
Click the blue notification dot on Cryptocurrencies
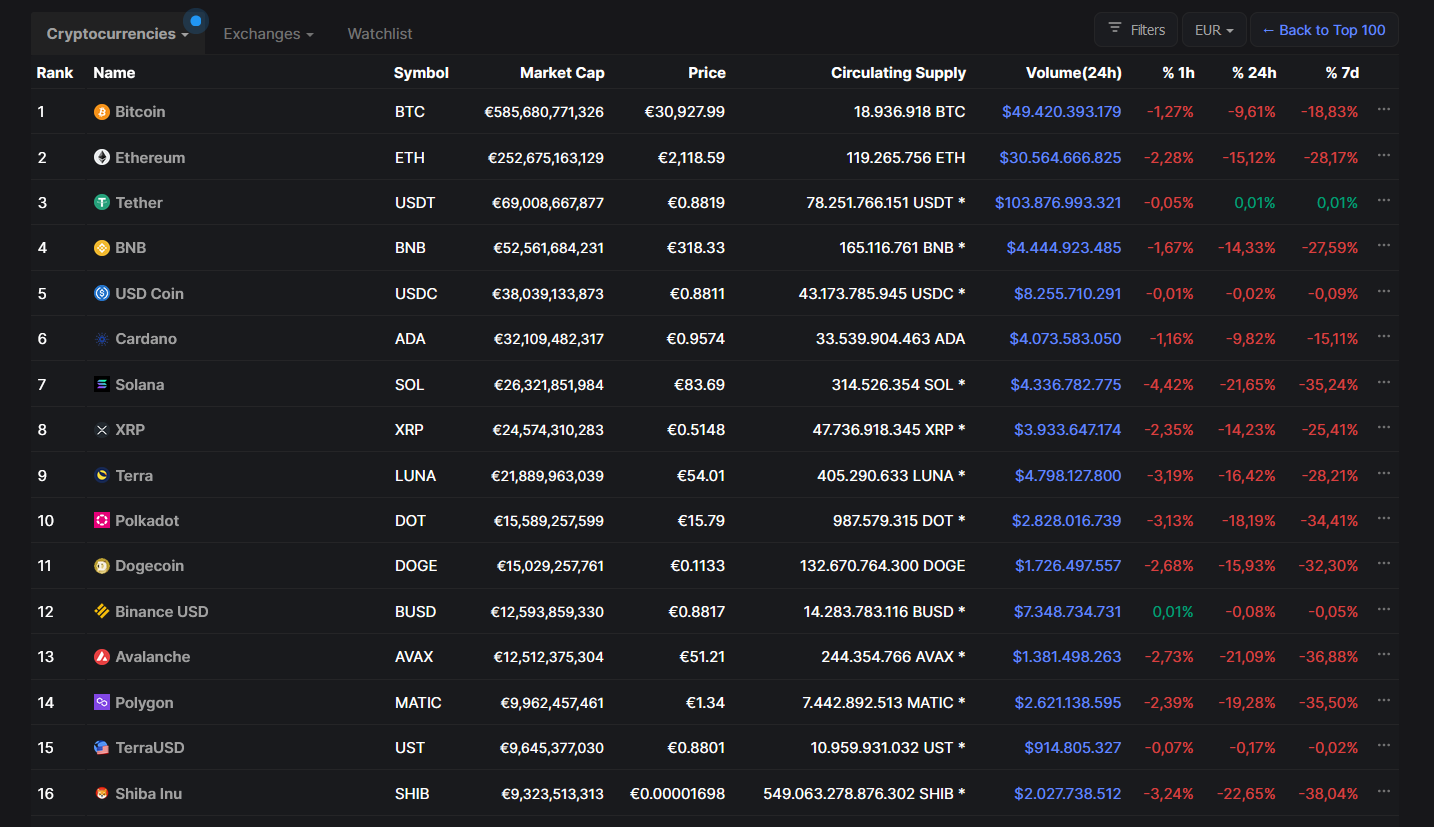pyautogui.click(x=196, y=20)
